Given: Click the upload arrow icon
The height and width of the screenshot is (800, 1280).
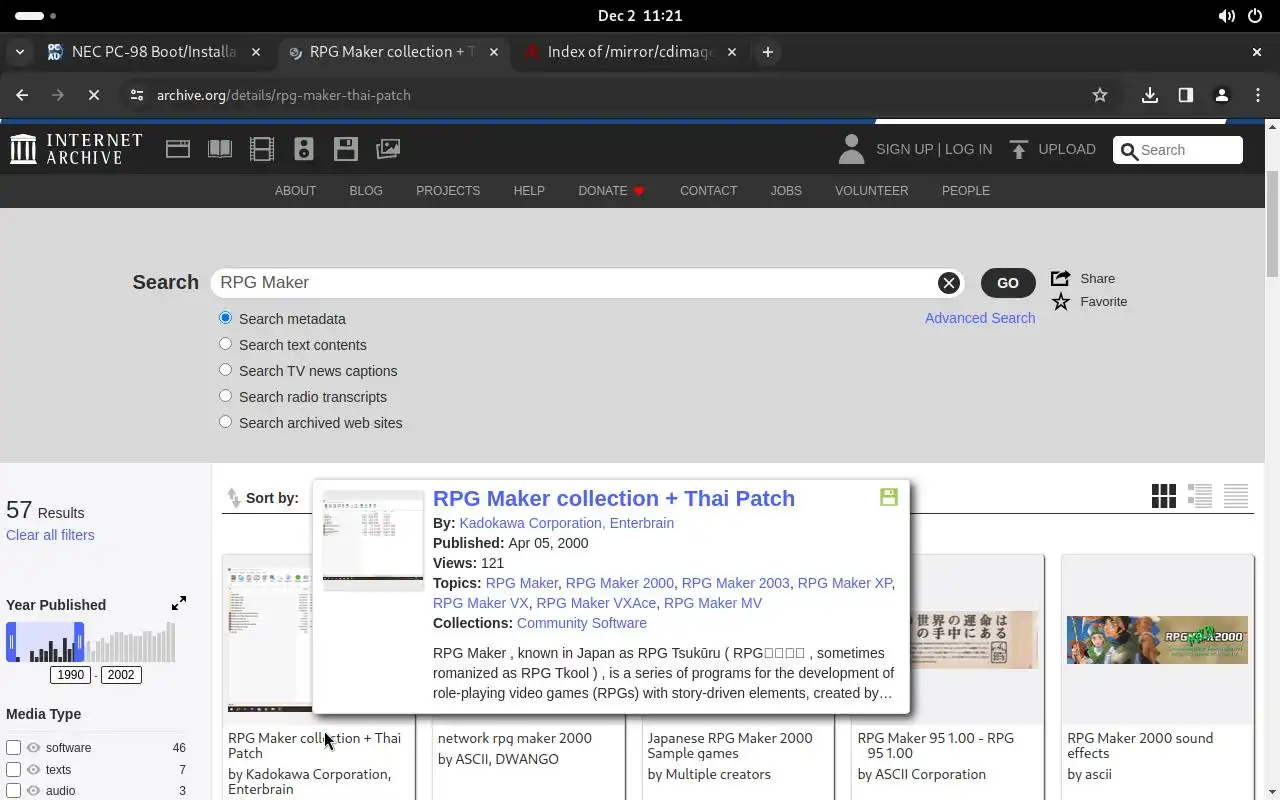Looking at the screenshot, I should (x=1019, y=149).
